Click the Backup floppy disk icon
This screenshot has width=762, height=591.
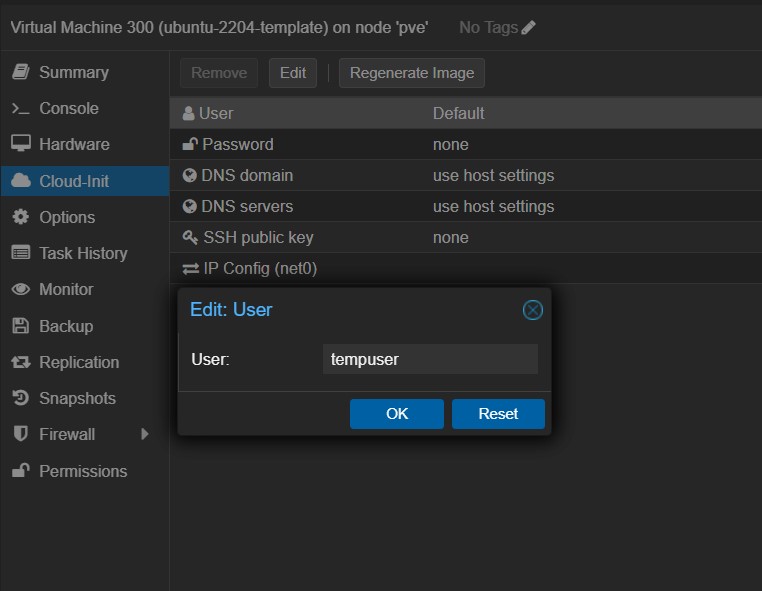click(20, 326)
